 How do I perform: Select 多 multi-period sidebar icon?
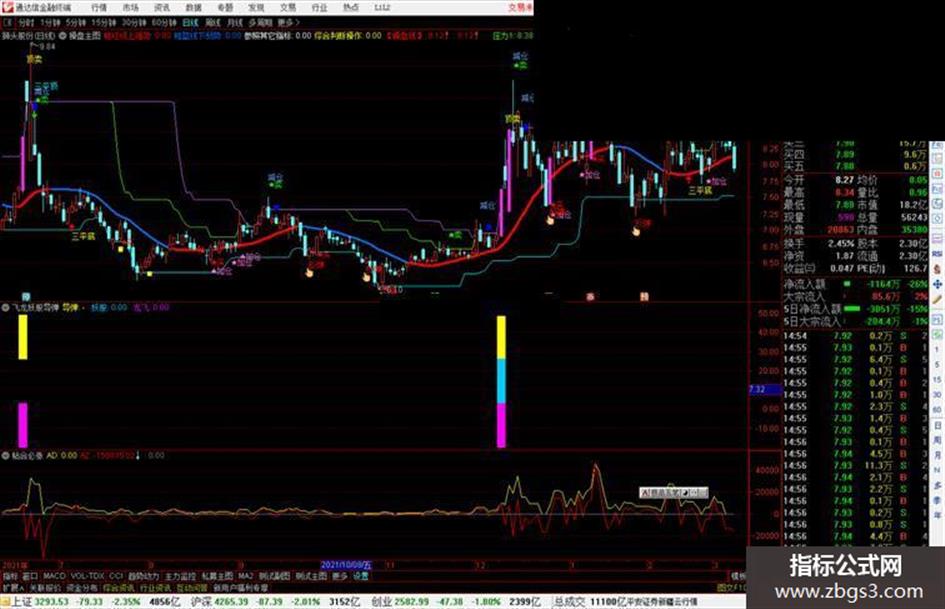937,485
